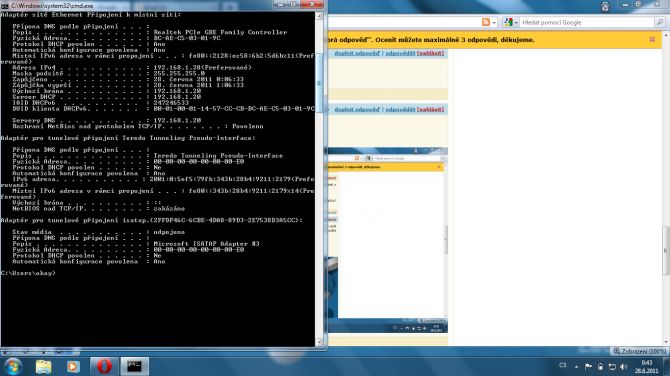Click the 'BC-AE-C5-03-01-9C' physical address
The width and height of the screenshot is (670, 376).
pos(187,38)
